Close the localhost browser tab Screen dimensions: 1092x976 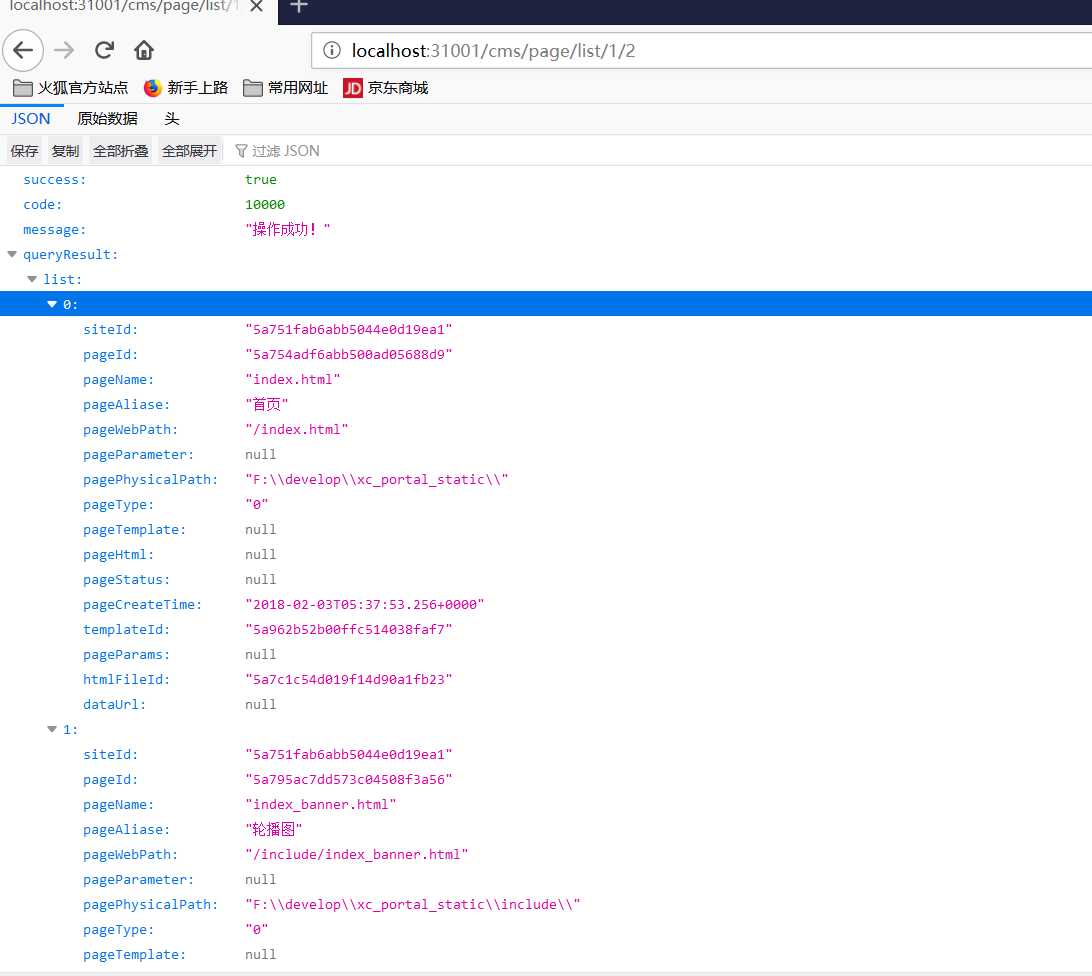256,6
